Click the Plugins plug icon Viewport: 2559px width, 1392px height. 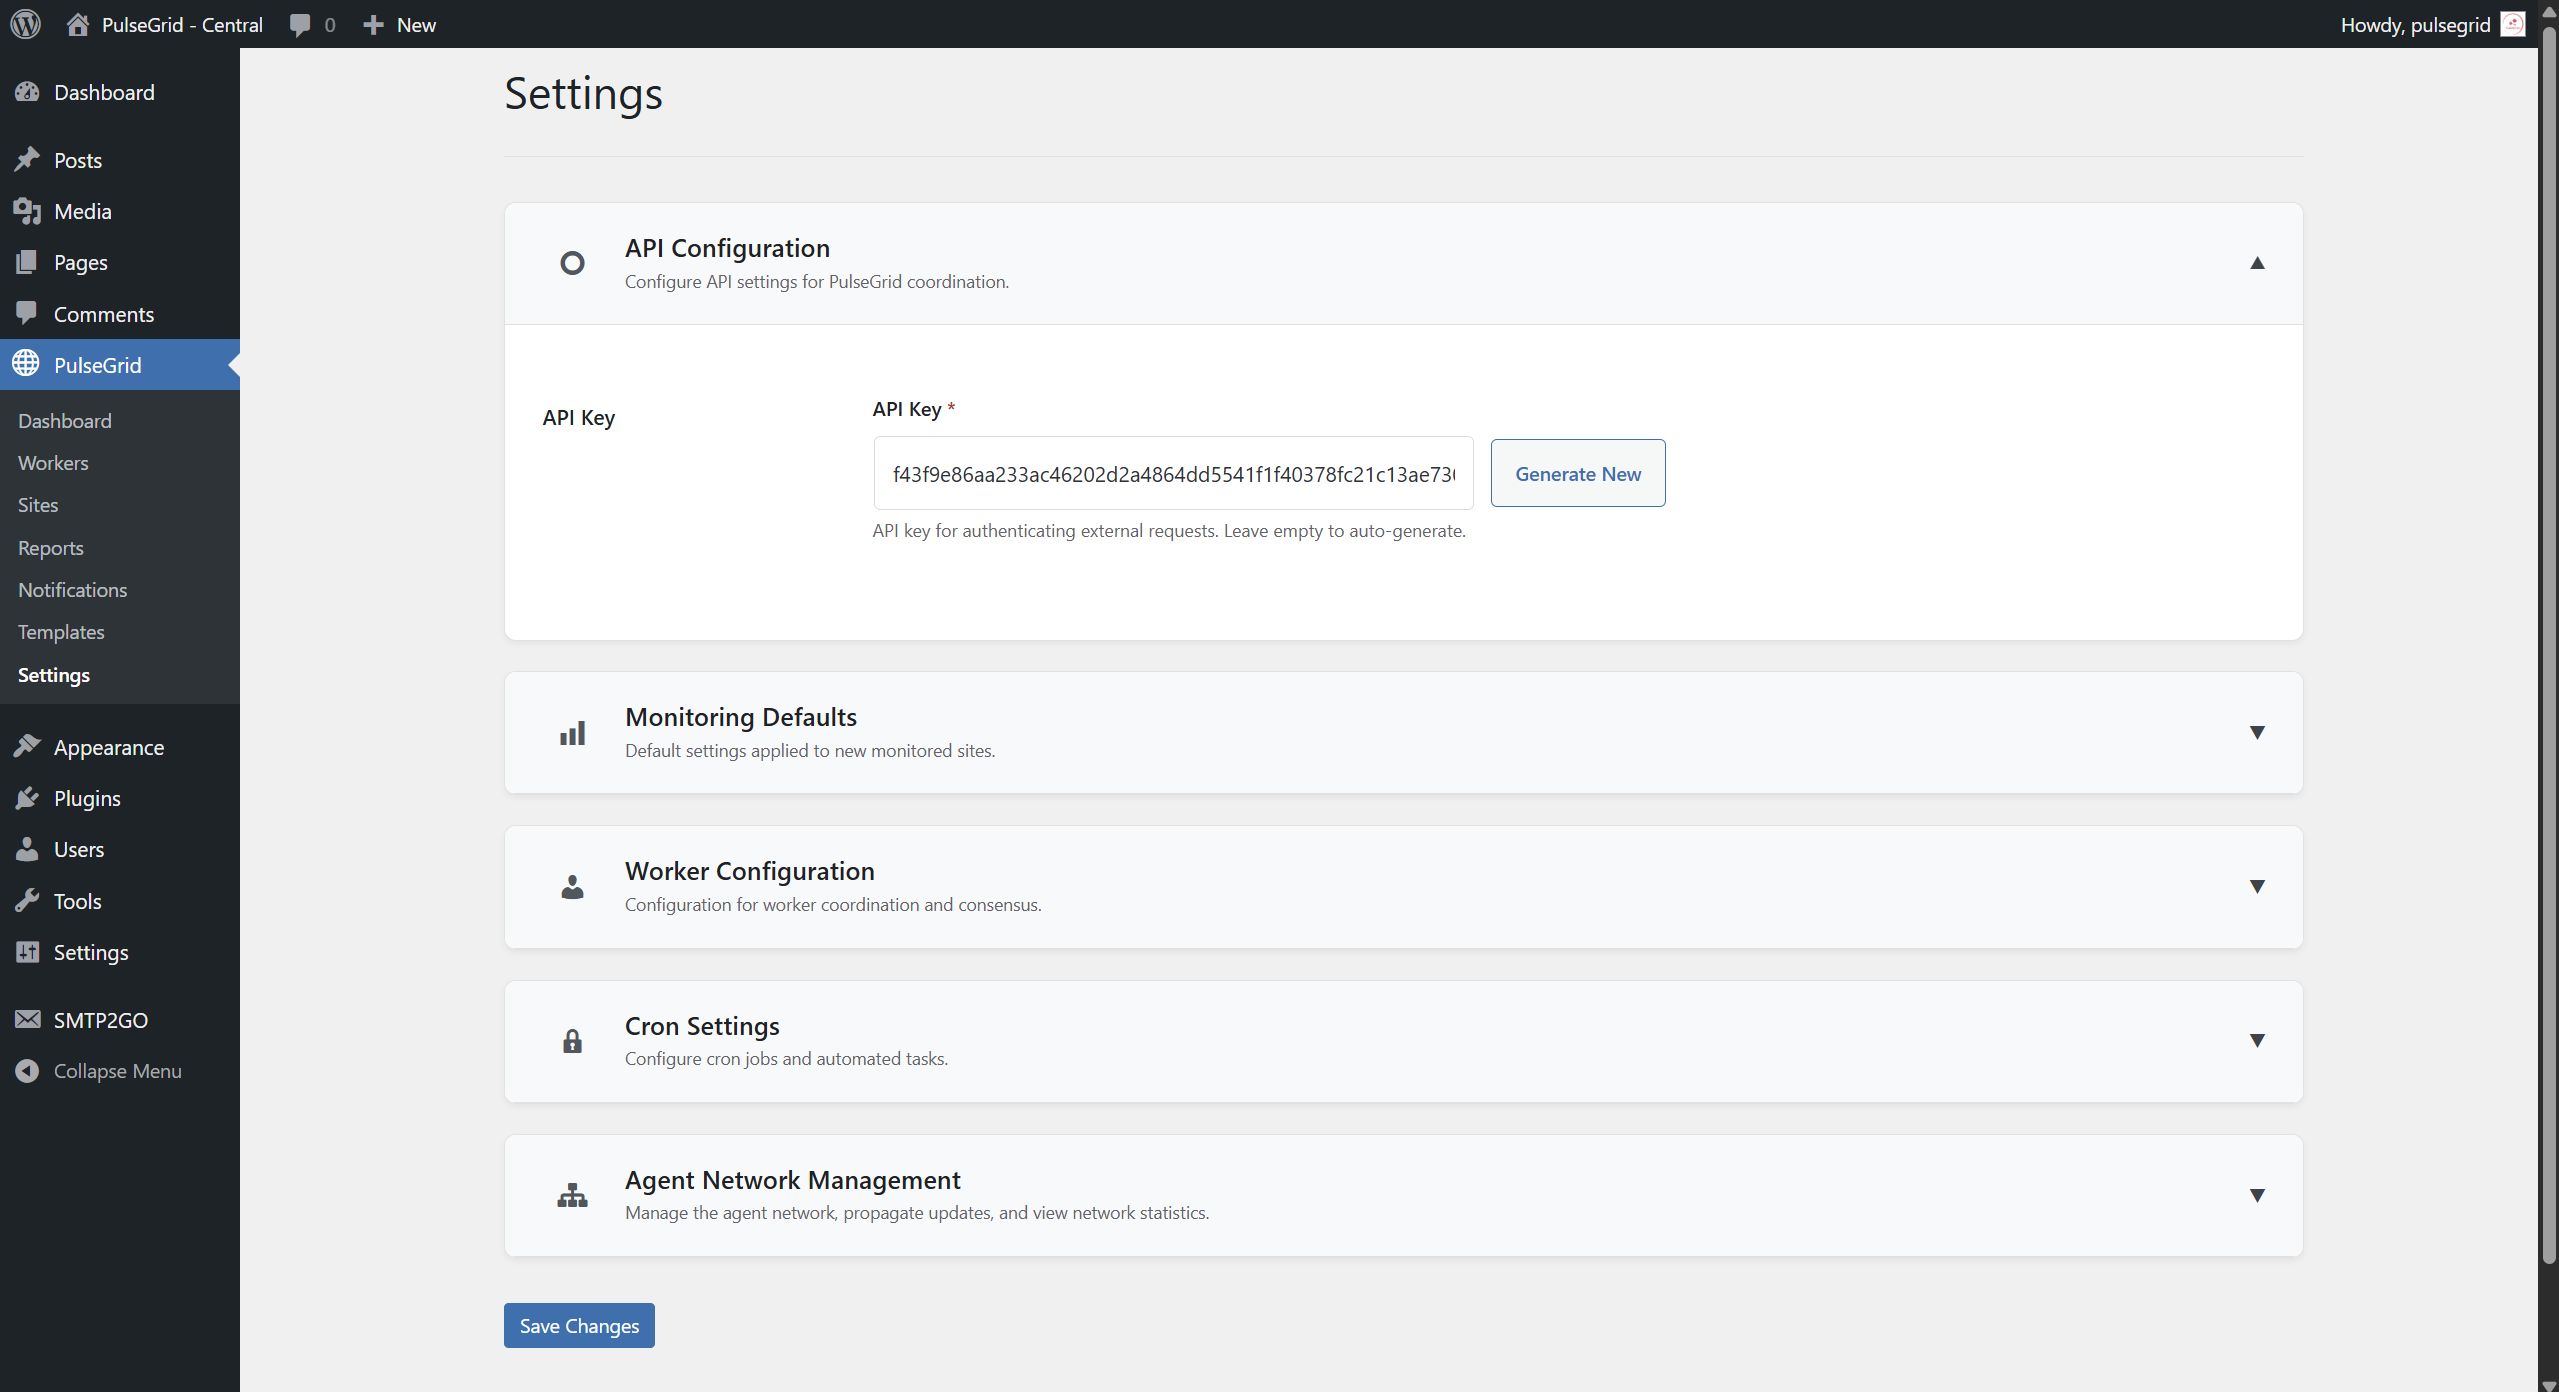coord(27,798)
